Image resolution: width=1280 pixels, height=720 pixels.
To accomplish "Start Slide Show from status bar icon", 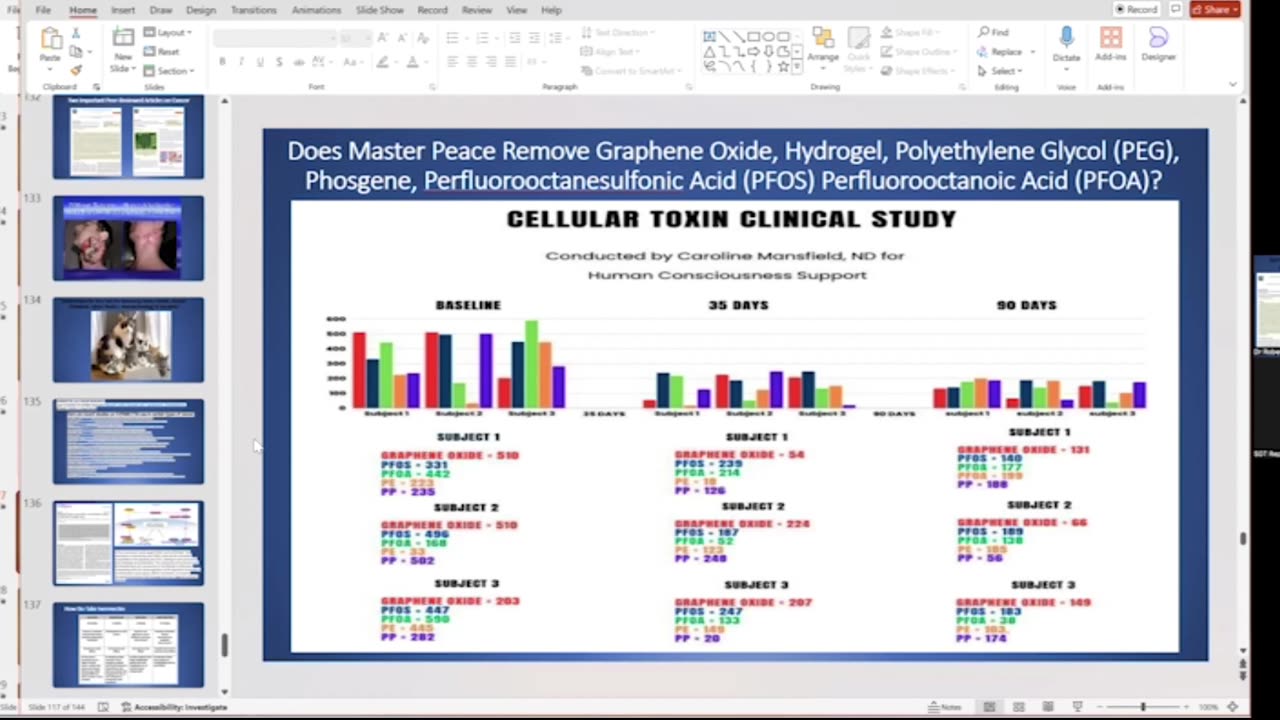I will click(1077, 707).
